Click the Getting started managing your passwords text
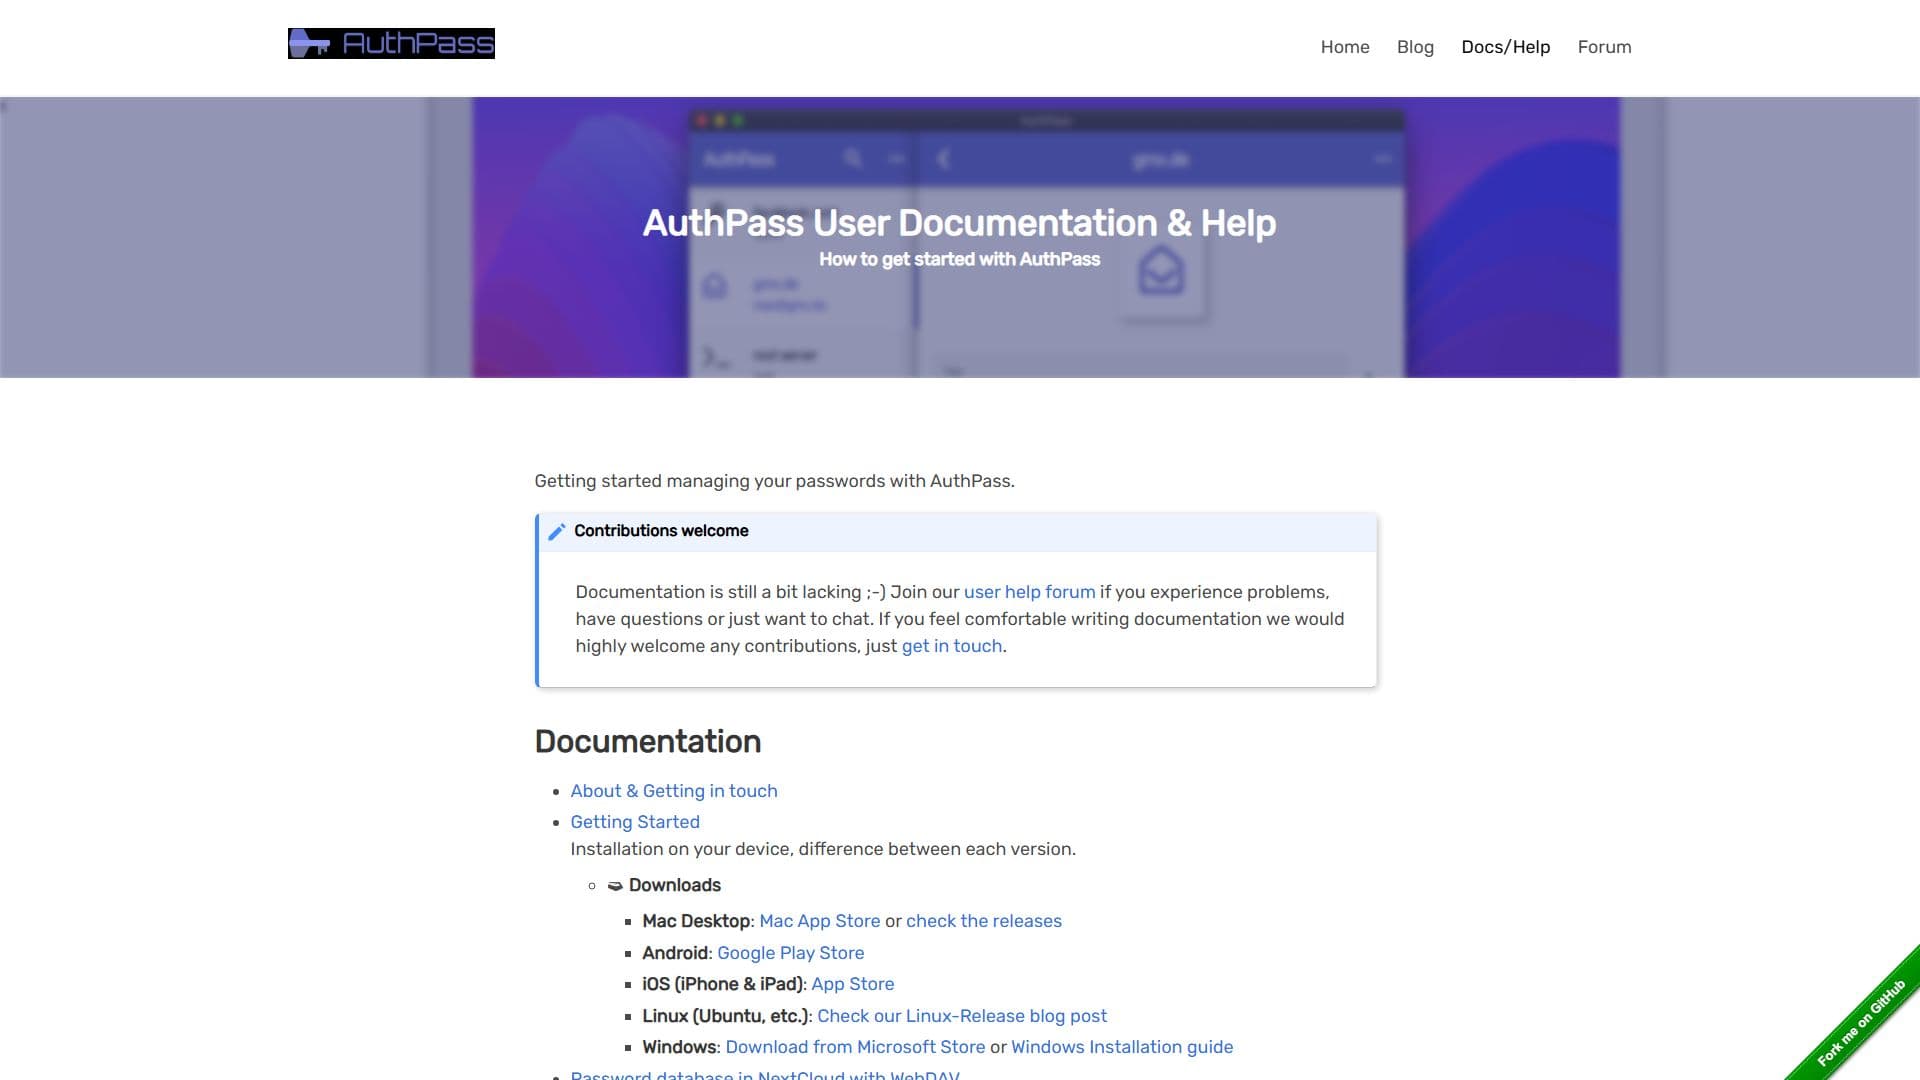The width and height of the screenshot is (1920, 1080). click(x=774, y=481)
